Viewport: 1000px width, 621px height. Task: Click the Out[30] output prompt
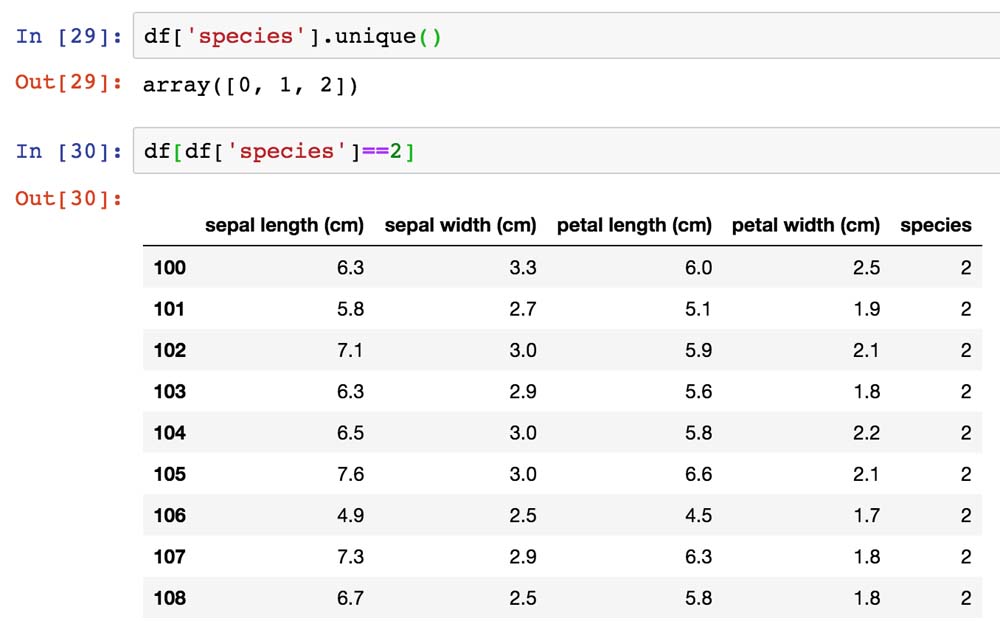point(69,199)
